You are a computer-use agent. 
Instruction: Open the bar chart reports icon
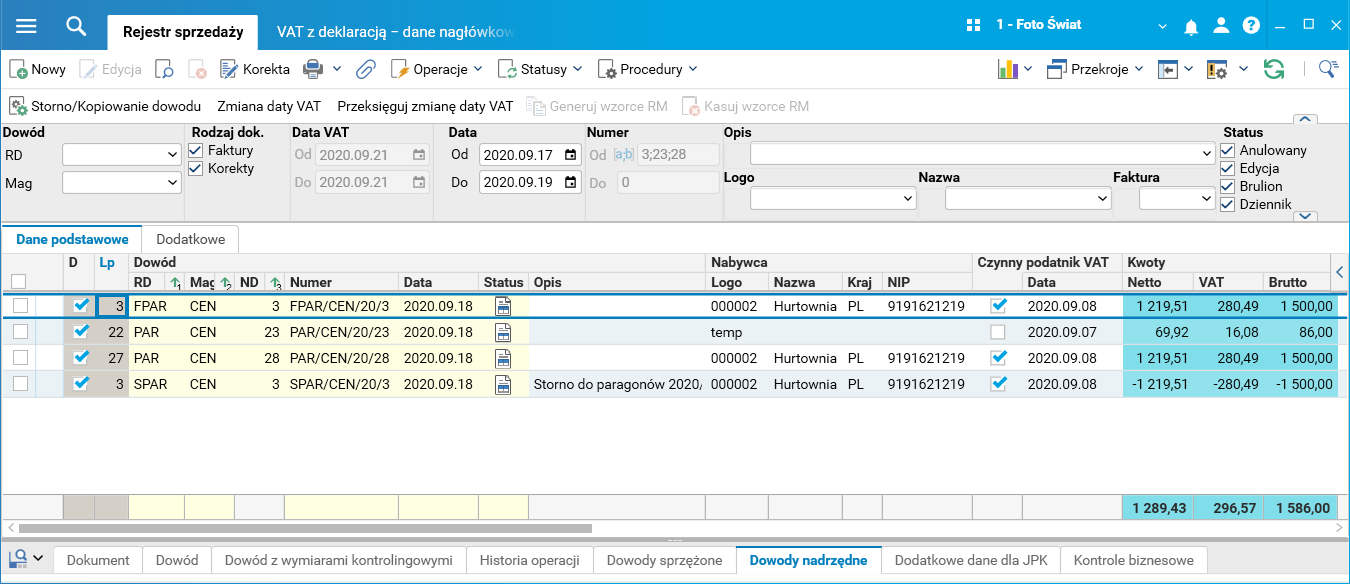1007,69
